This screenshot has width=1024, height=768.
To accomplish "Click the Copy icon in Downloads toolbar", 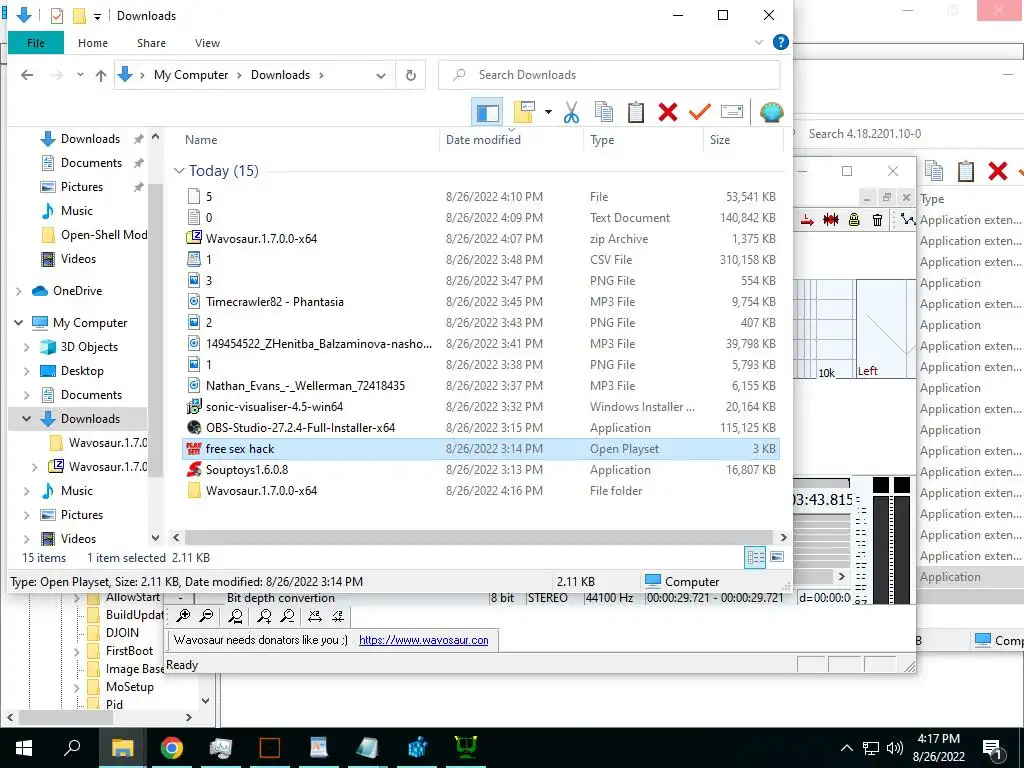I will [x=603, y=112].
